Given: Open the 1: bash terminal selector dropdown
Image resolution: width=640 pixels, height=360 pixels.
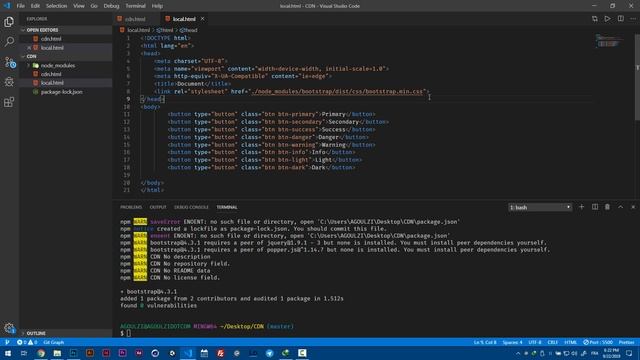Looking at the screenshot, I should 540,207.
